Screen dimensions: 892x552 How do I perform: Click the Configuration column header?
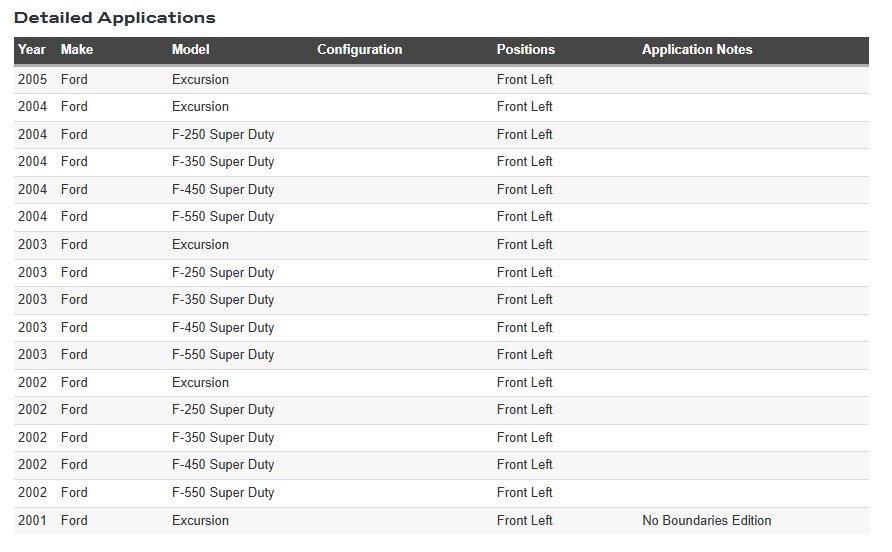pos(359,50)
